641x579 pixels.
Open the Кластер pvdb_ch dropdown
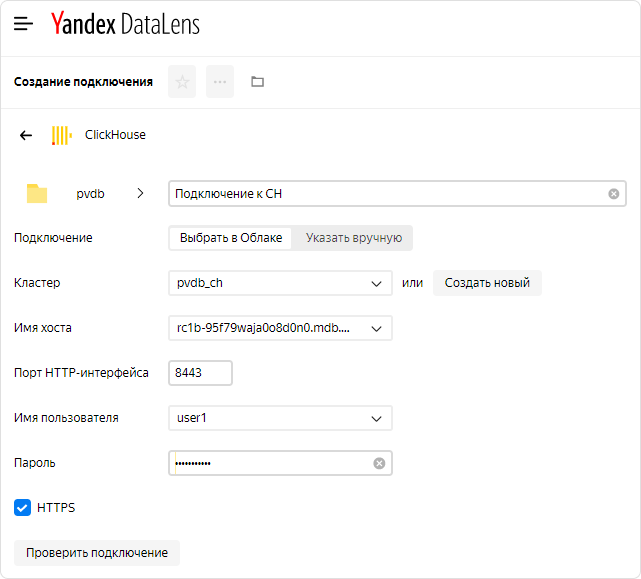point(280,283)
